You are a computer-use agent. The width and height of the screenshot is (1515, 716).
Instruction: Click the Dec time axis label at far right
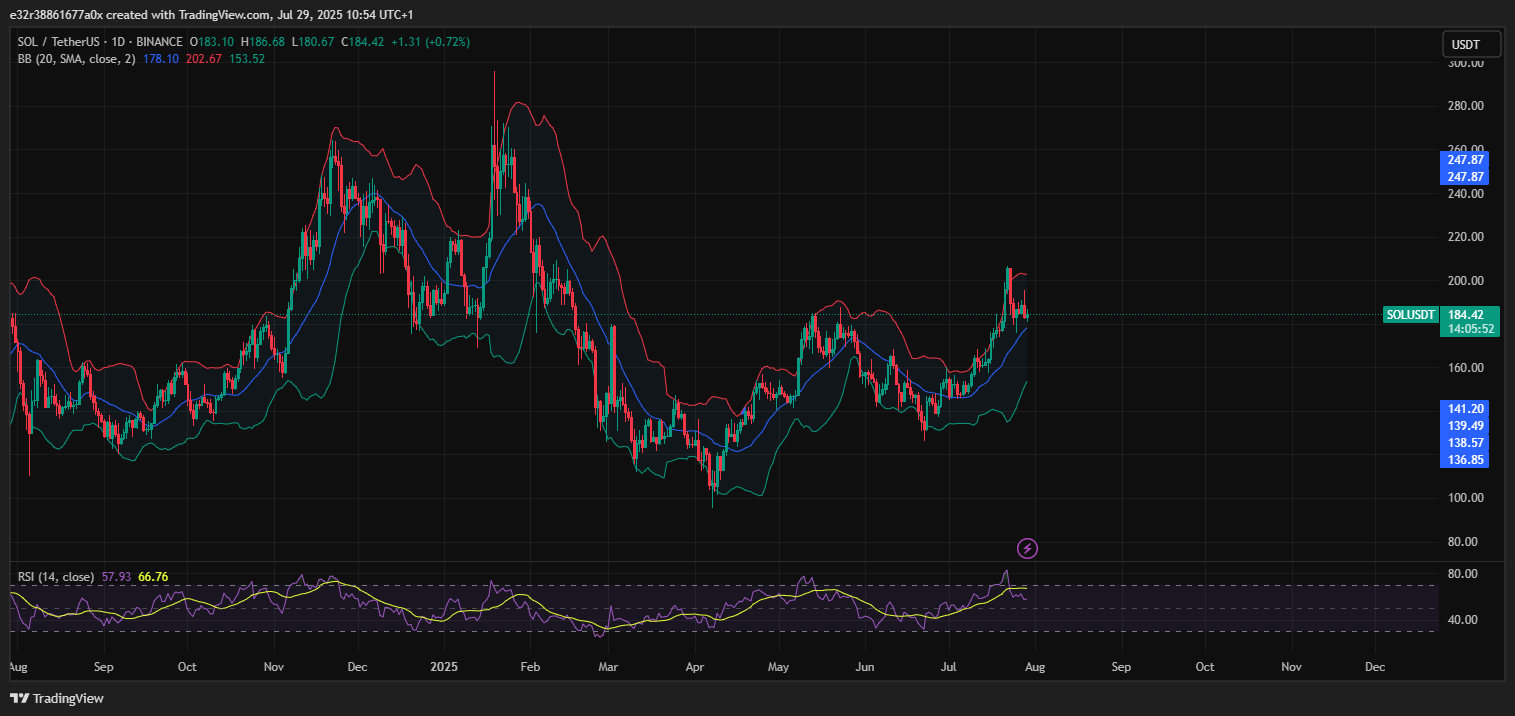1375,666
